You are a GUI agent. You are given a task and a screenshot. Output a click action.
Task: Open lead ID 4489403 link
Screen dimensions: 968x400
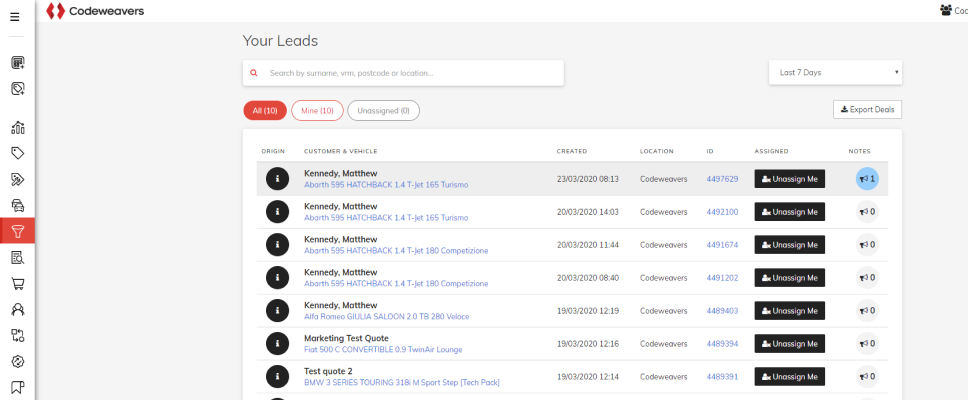pos(722,310)
